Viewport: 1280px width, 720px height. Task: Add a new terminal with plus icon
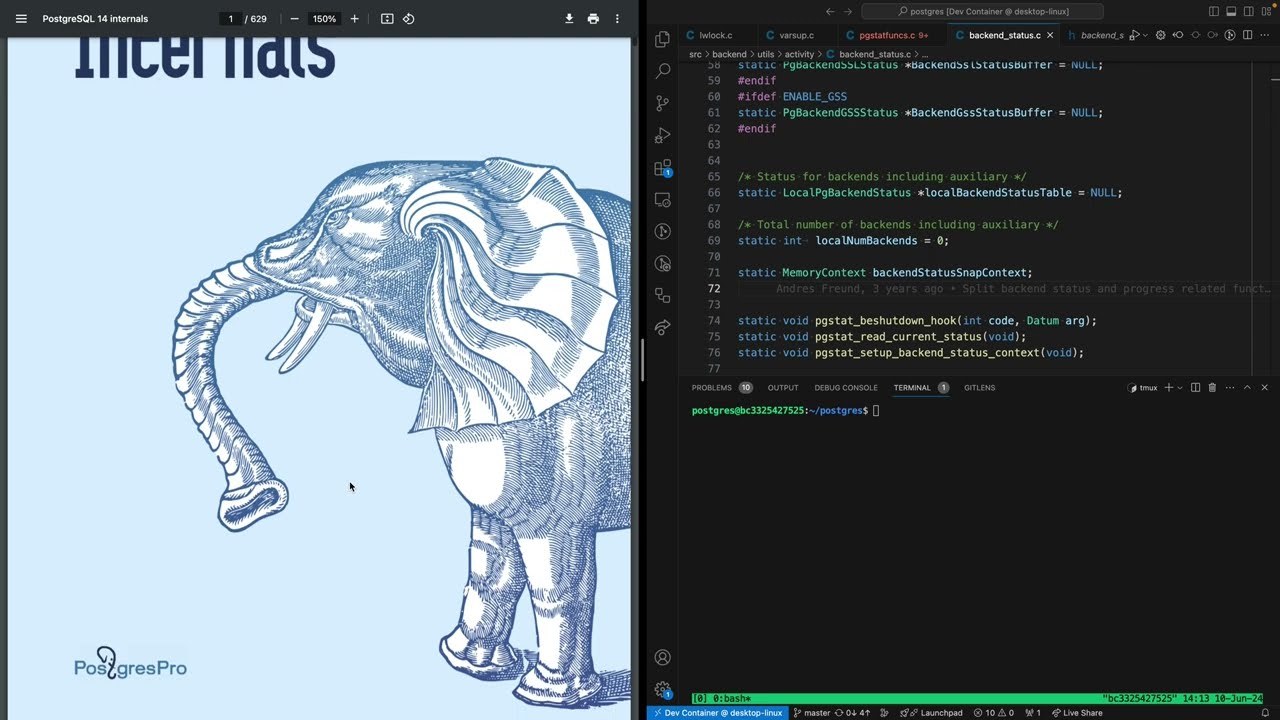[1168, 387]
